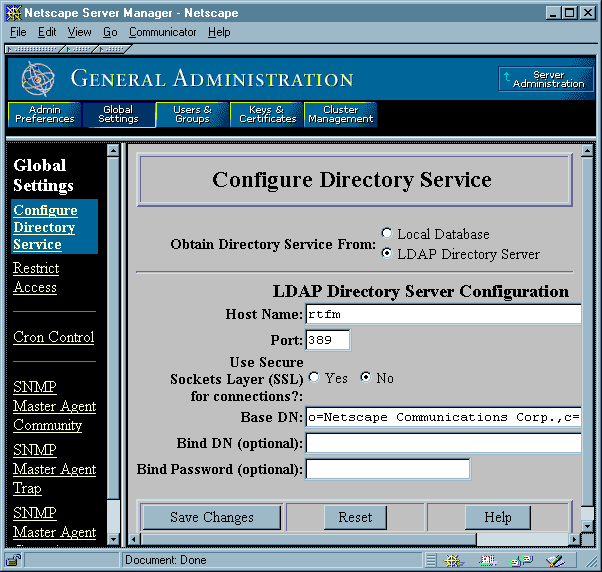Click 'Configure Directory Service' page heading
This screenshot has width=602, height=572.
352,180
